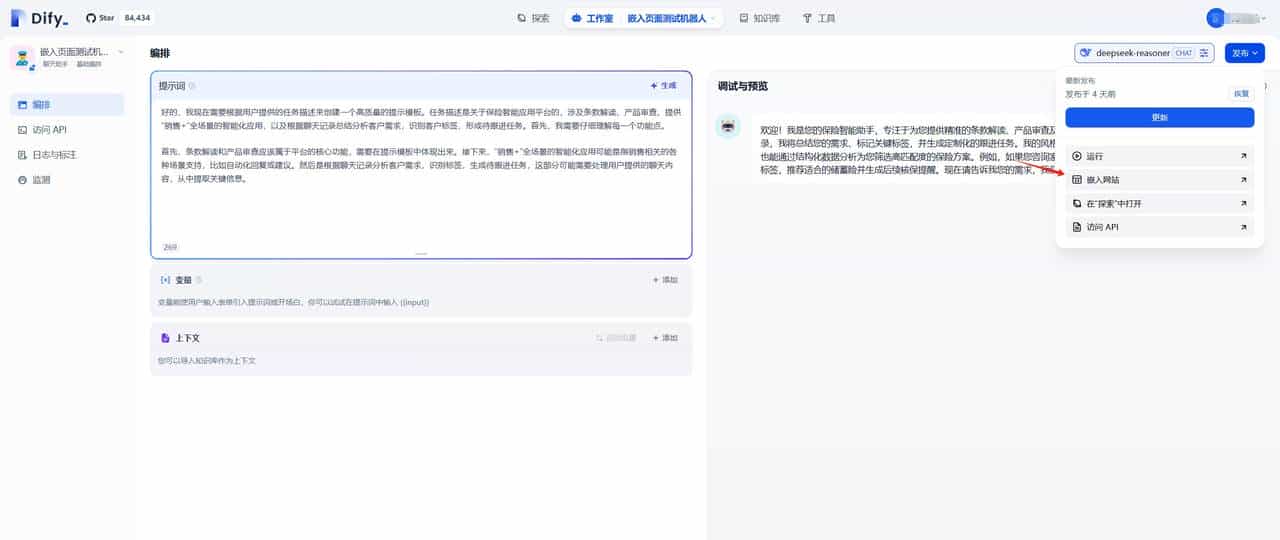
Task: Click the chatbot avatar in preview
Action: pyautogui.click(x=728, y=126)
